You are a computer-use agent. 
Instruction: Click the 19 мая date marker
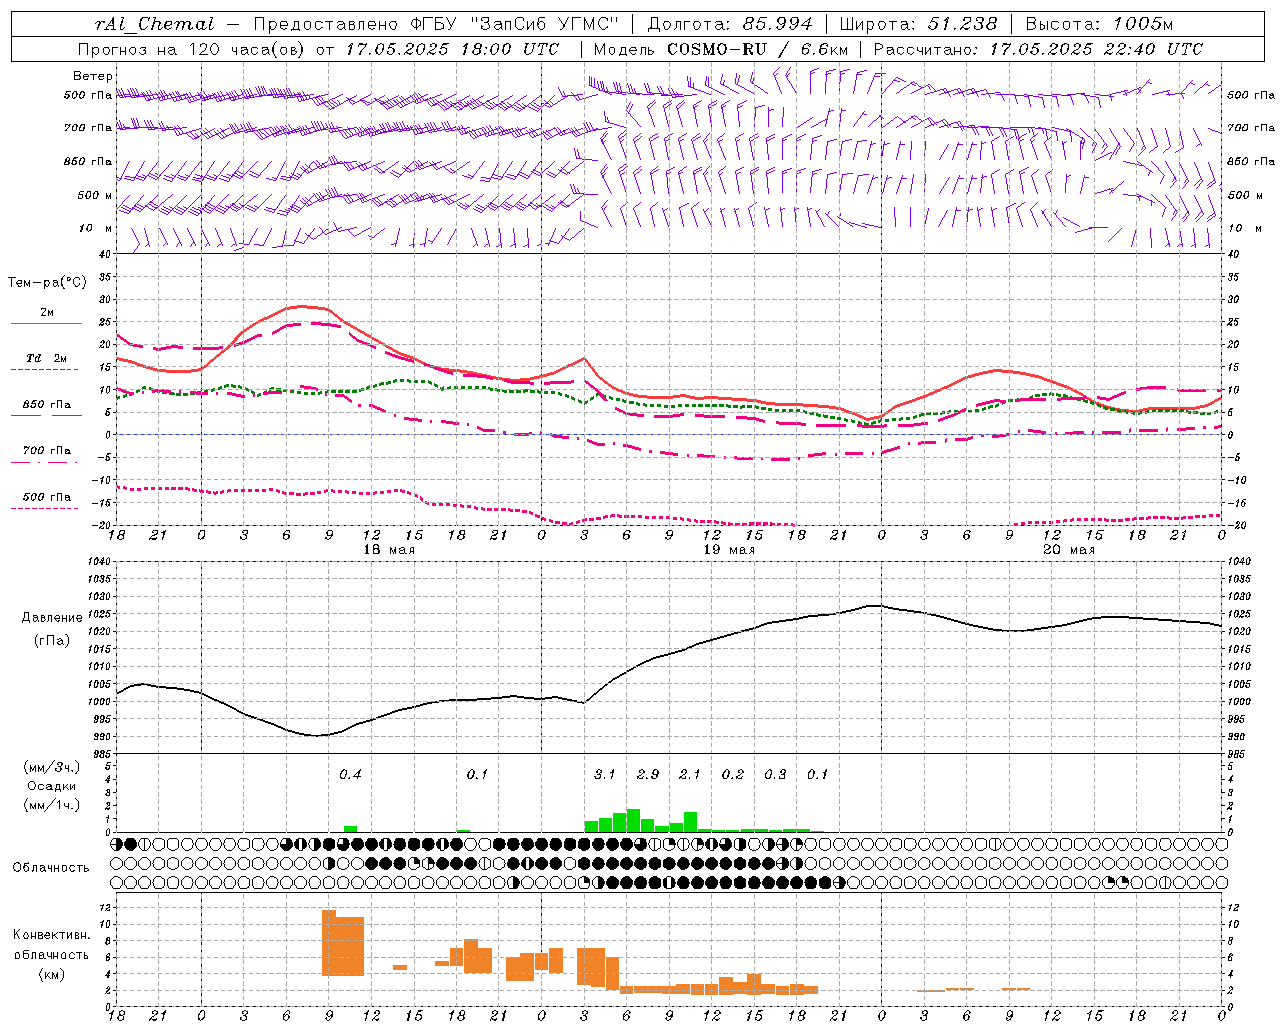729,550
